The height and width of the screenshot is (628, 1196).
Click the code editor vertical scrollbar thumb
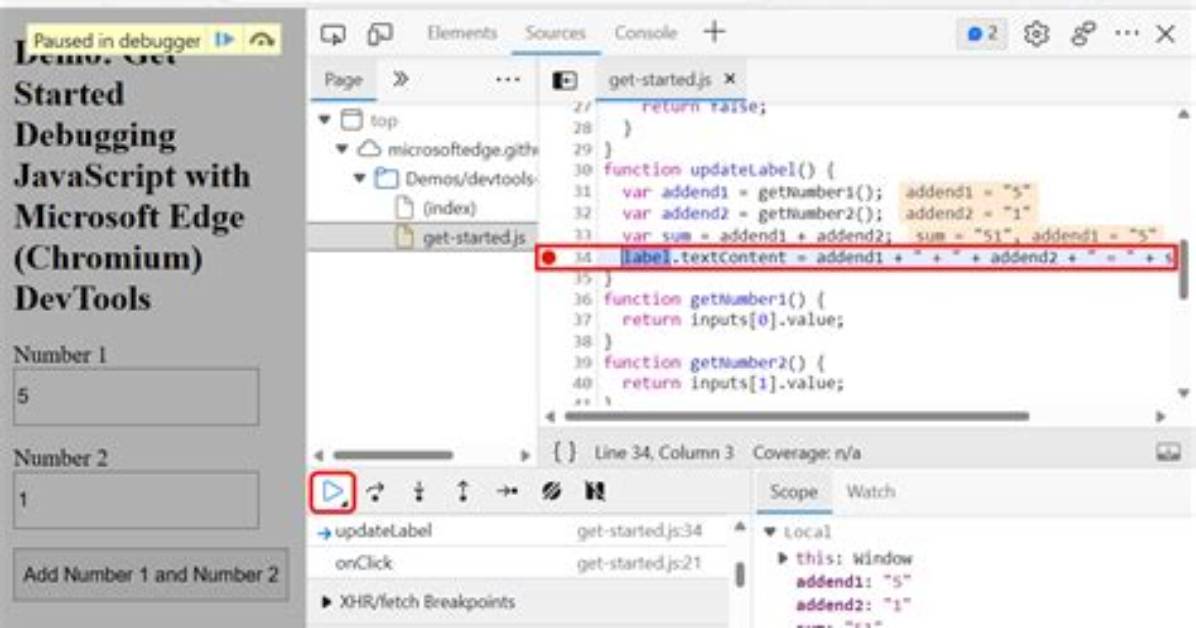point(1183,269)
